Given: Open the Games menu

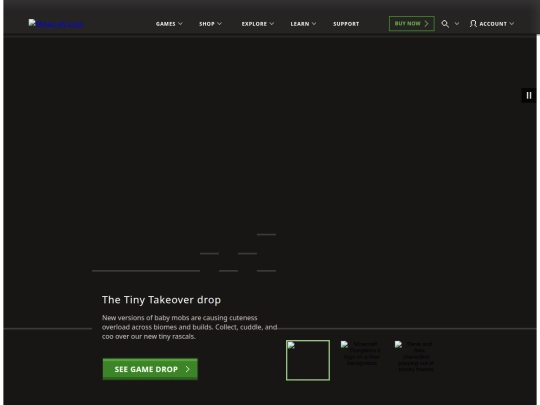Looking at the screenshot, I should tap(166, 24).
